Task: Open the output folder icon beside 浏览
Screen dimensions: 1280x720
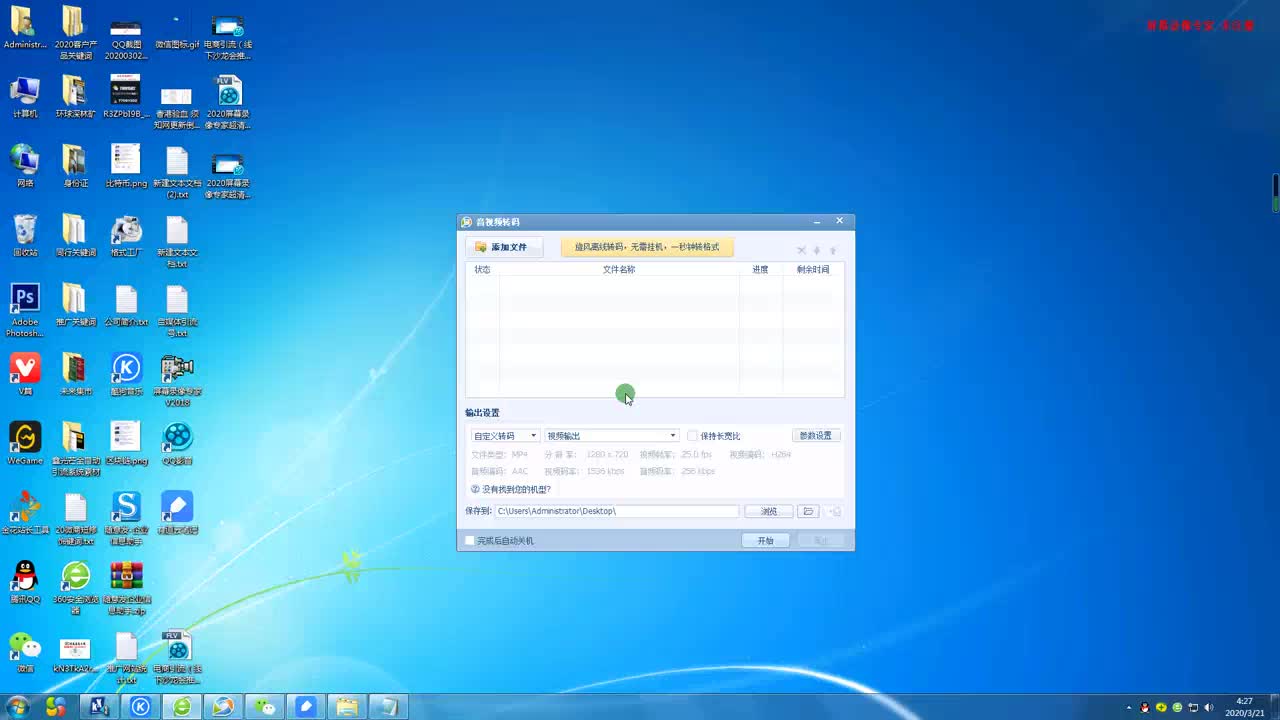Action: 808,511
